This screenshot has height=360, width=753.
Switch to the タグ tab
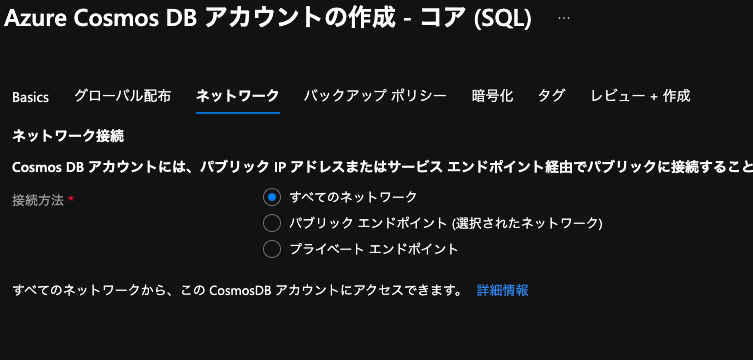click(x=551, y=96)
